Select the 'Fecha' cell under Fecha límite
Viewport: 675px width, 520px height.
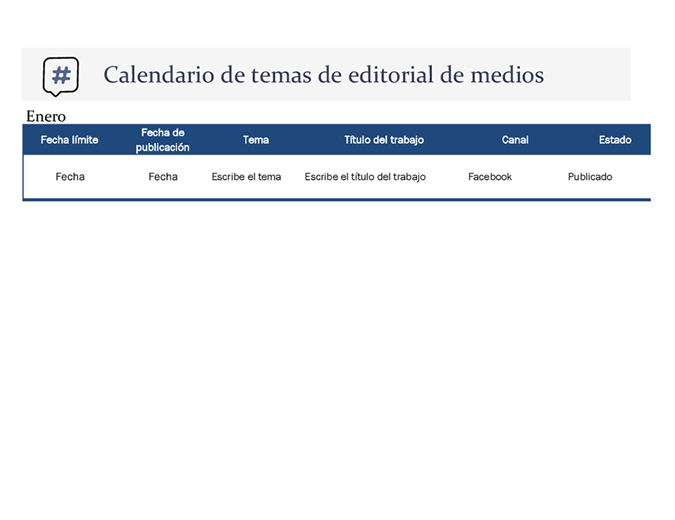[70, 177]
